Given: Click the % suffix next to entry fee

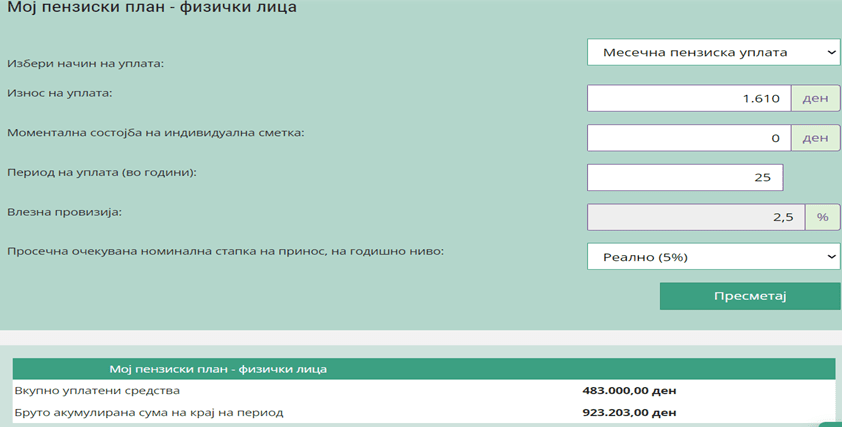Looking at the screenshot, I should coord(822,217).
